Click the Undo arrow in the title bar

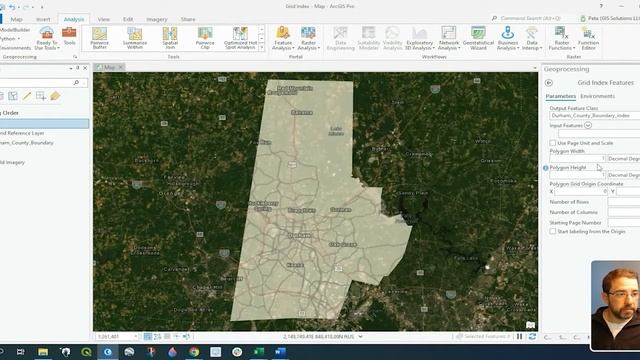click(x=12, y=7)
